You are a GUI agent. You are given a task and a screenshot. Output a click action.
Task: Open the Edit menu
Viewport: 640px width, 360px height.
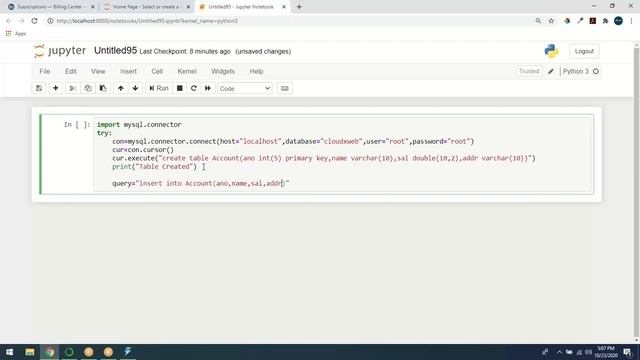[x=71, y=71]
